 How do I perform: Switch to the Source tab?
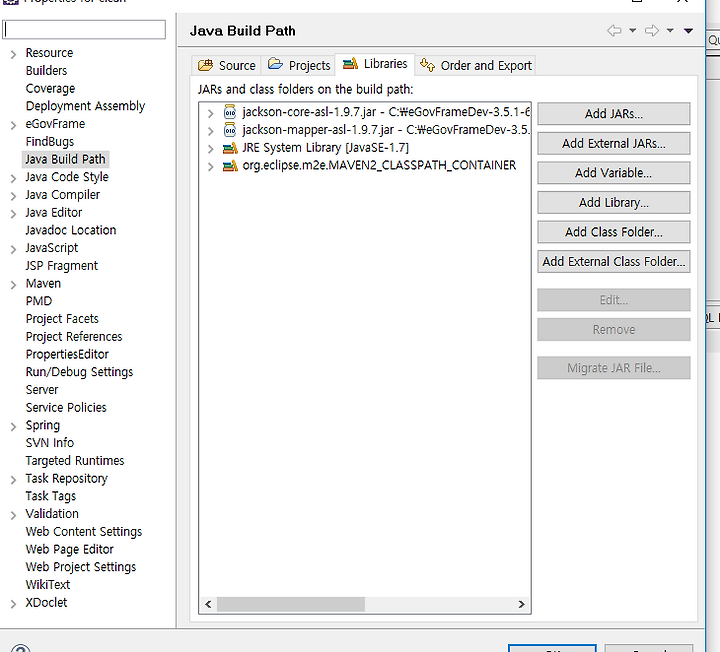(226, 66)
